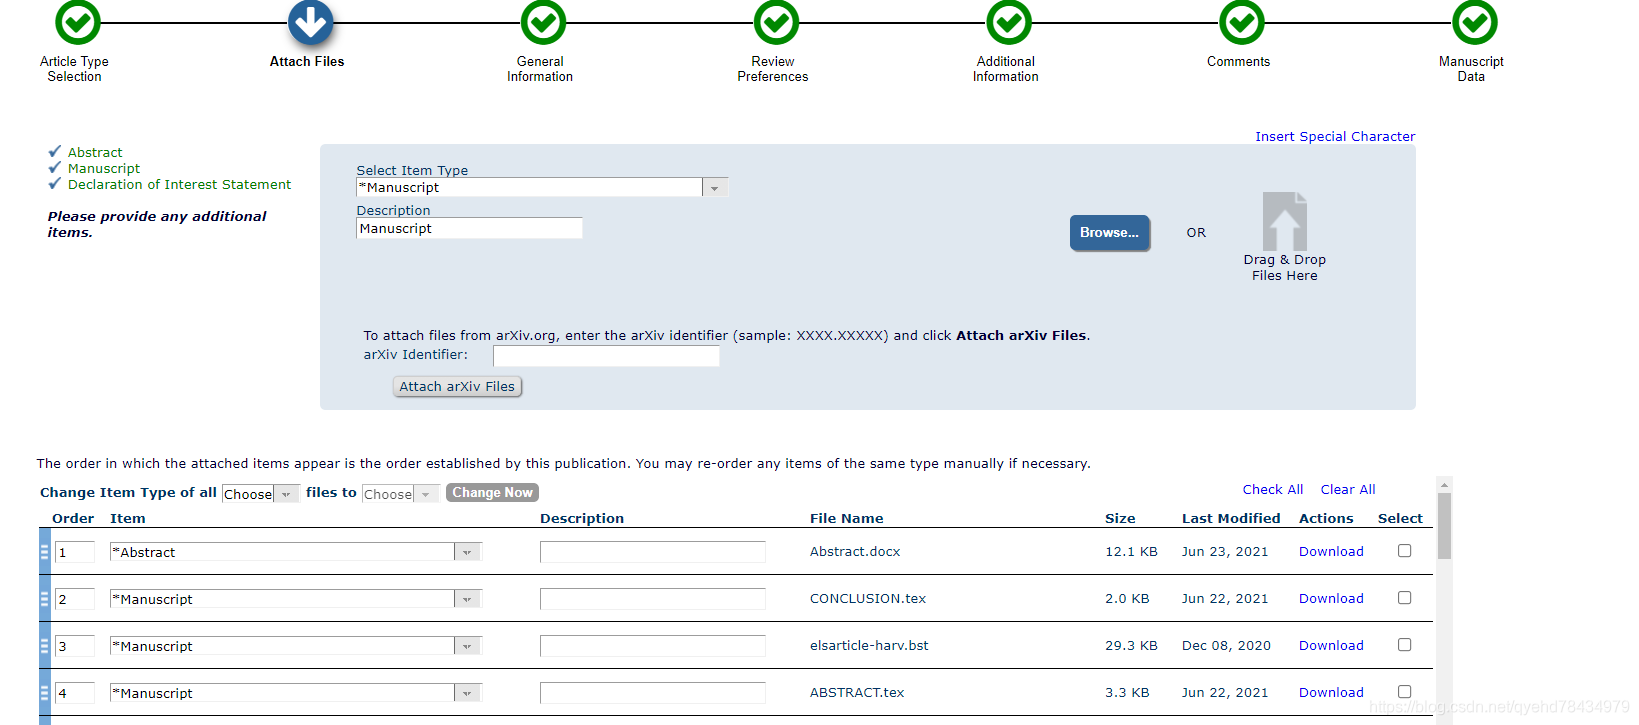Click the Manuscript Data step checkmark

tap(1475, 22)
